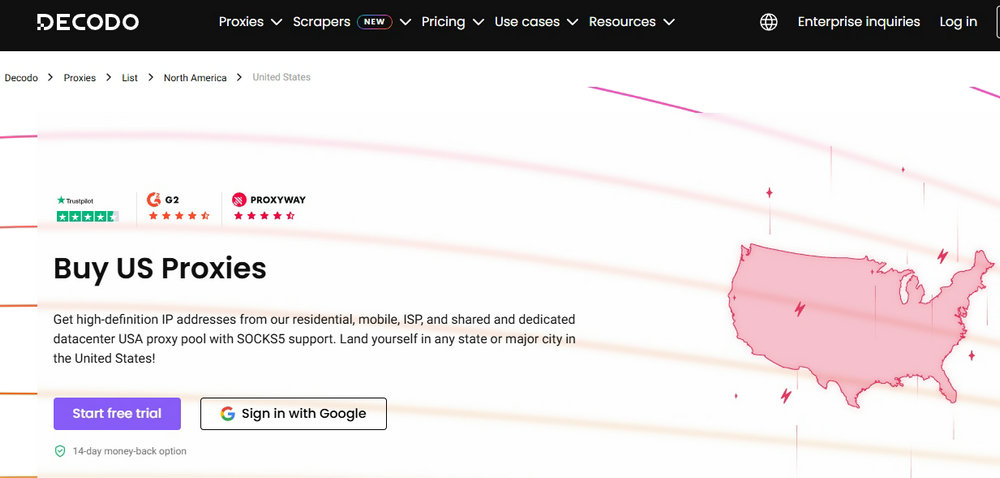Expand the Scrapers menu chevron

pos(406,22)
